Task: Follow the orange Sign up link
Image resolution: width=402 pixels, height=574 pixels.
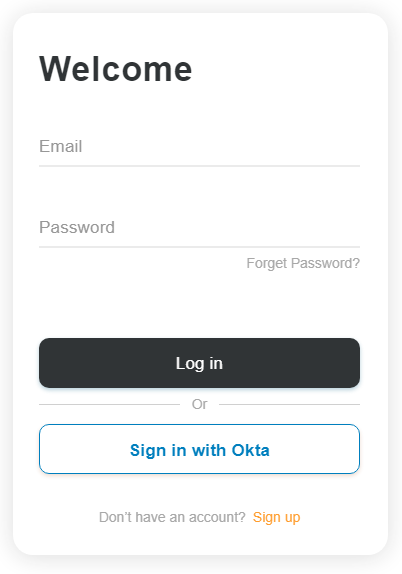Action: pos(276,517)
